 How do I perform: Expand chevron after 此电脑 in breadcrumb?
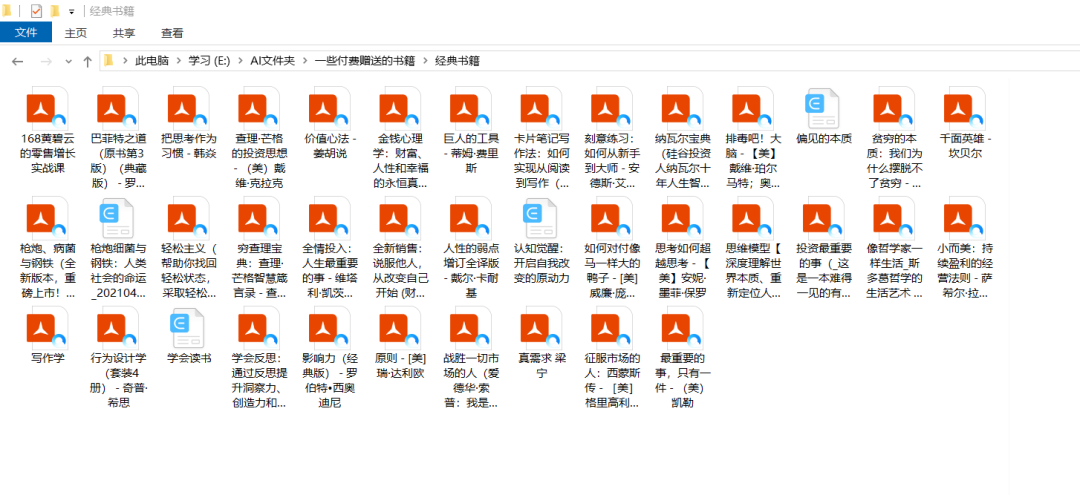click(x=179, y=61)
